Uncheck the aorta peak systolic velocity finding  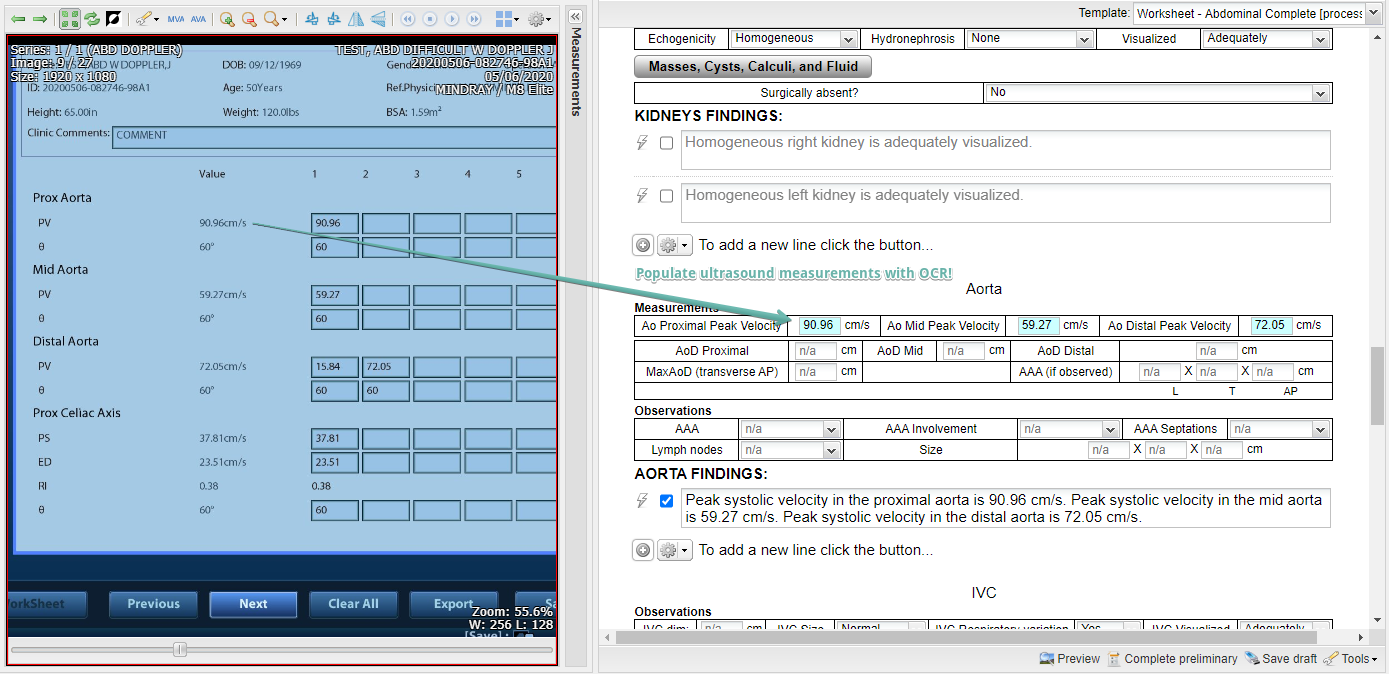point(666,501)
